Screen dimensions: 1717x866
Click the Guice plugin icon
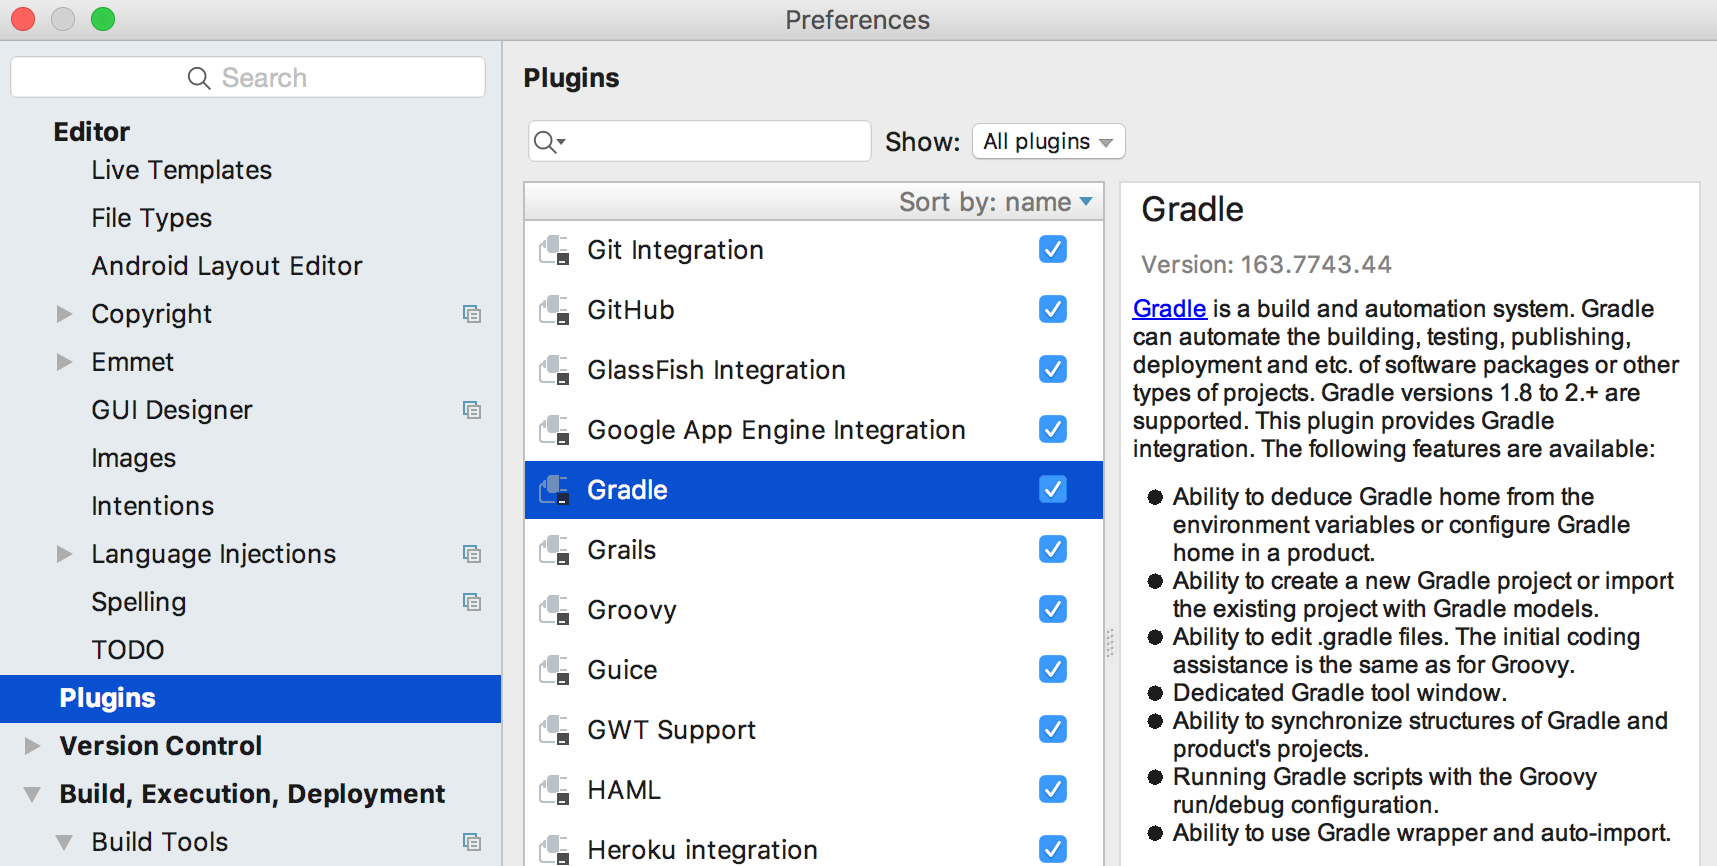tap(554, 670)
